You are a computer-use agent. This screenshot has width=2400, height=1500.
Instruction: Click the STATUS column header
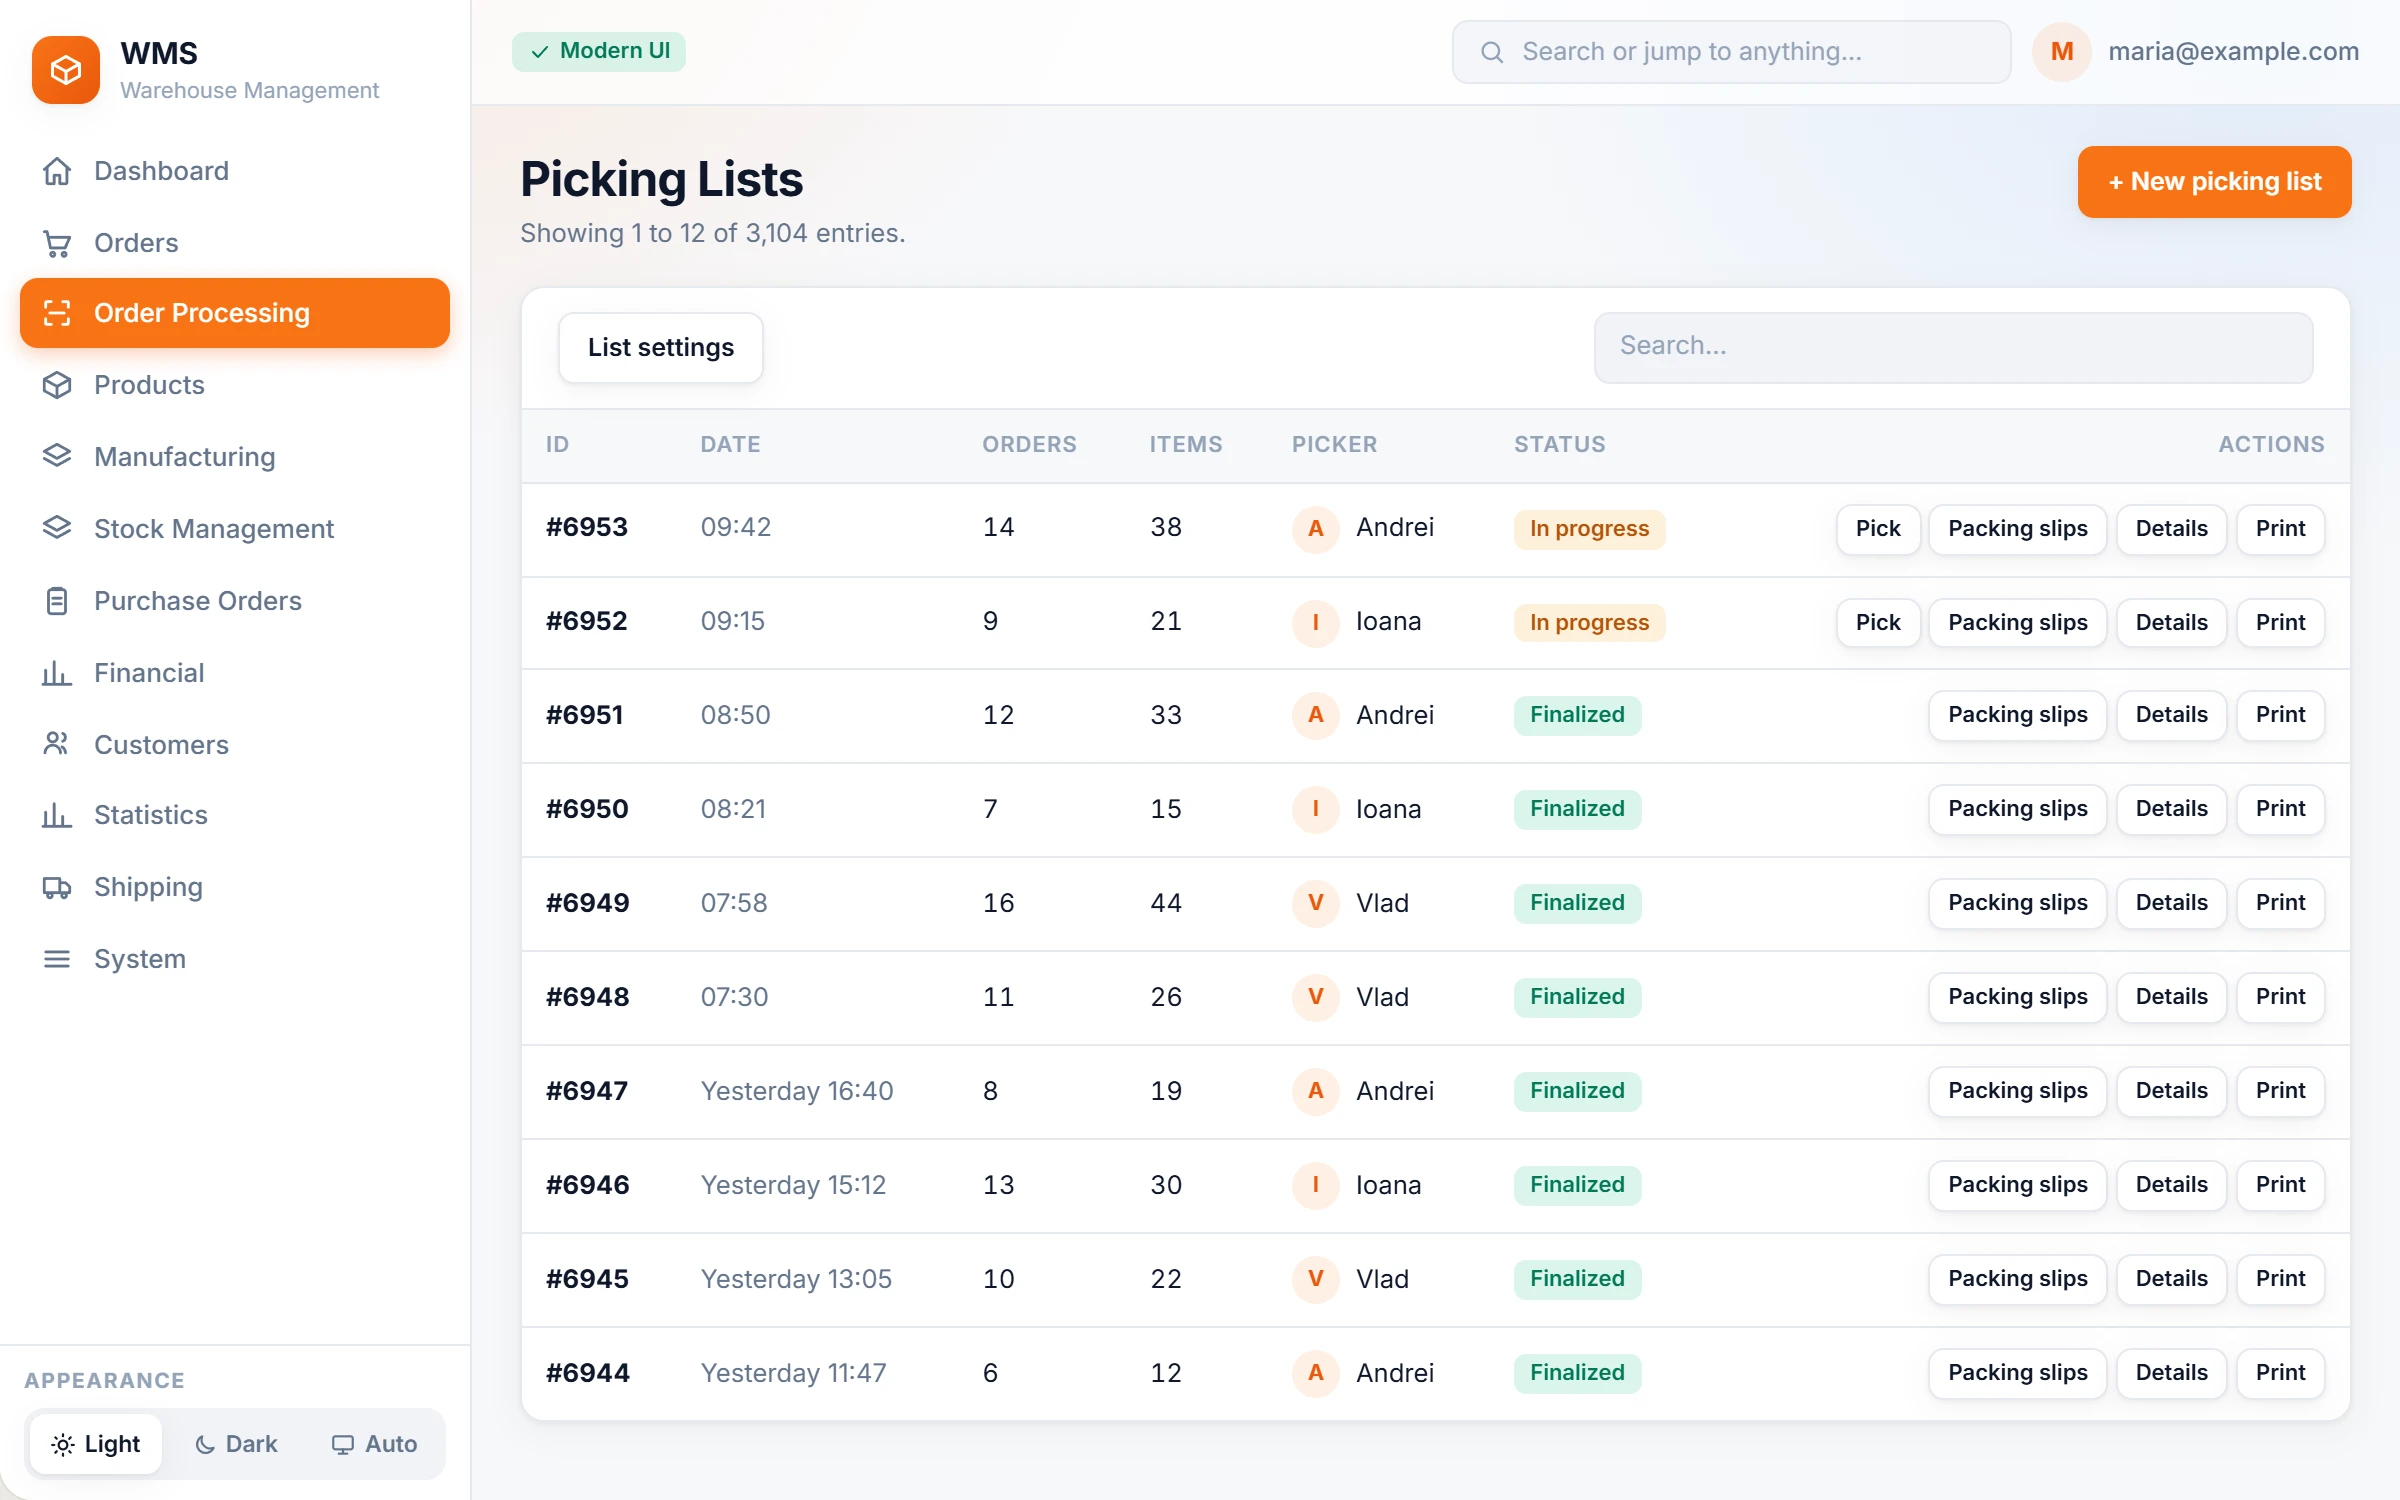tap(1559, 445)
